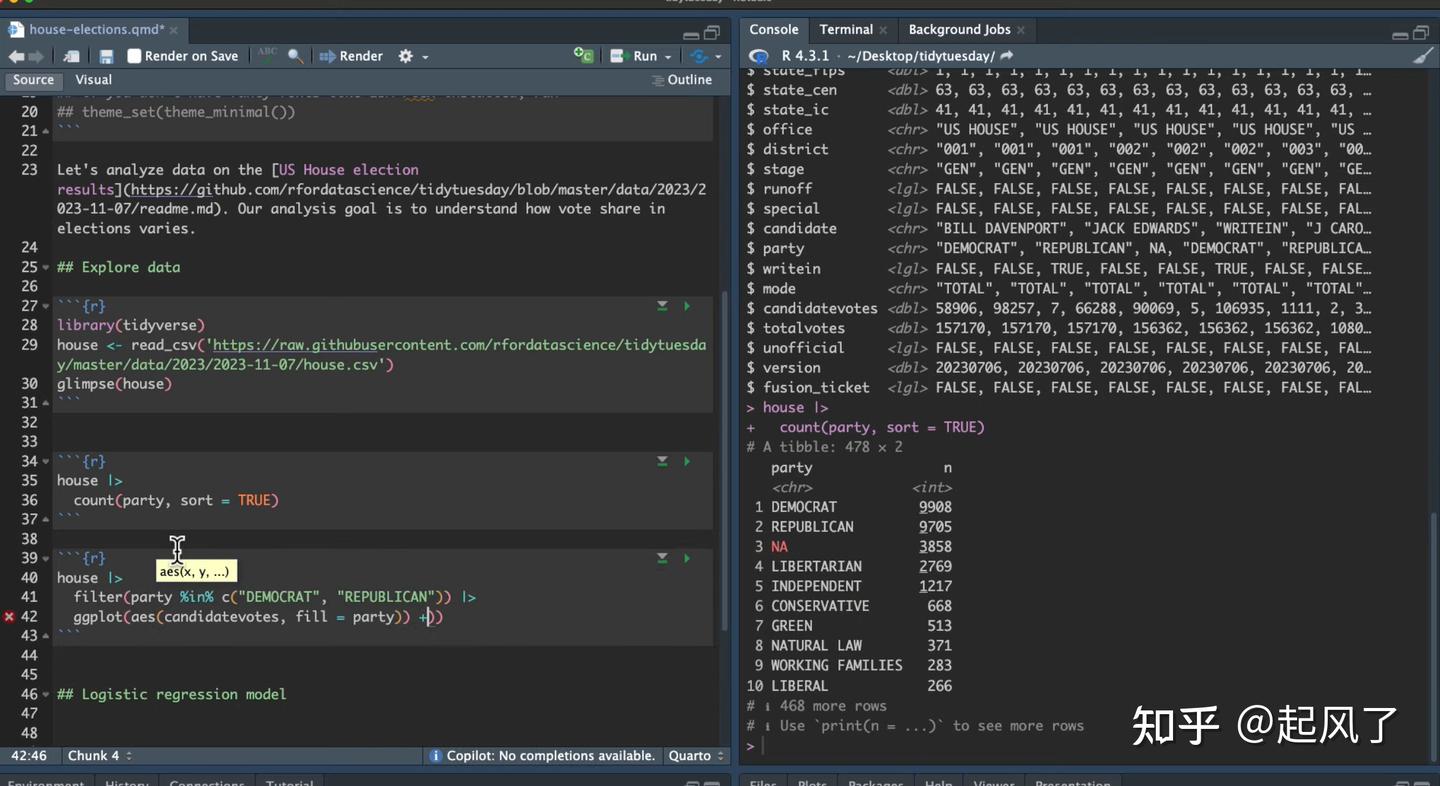Run chunk on line 27

pyautogui.click(x=687, y=306)
